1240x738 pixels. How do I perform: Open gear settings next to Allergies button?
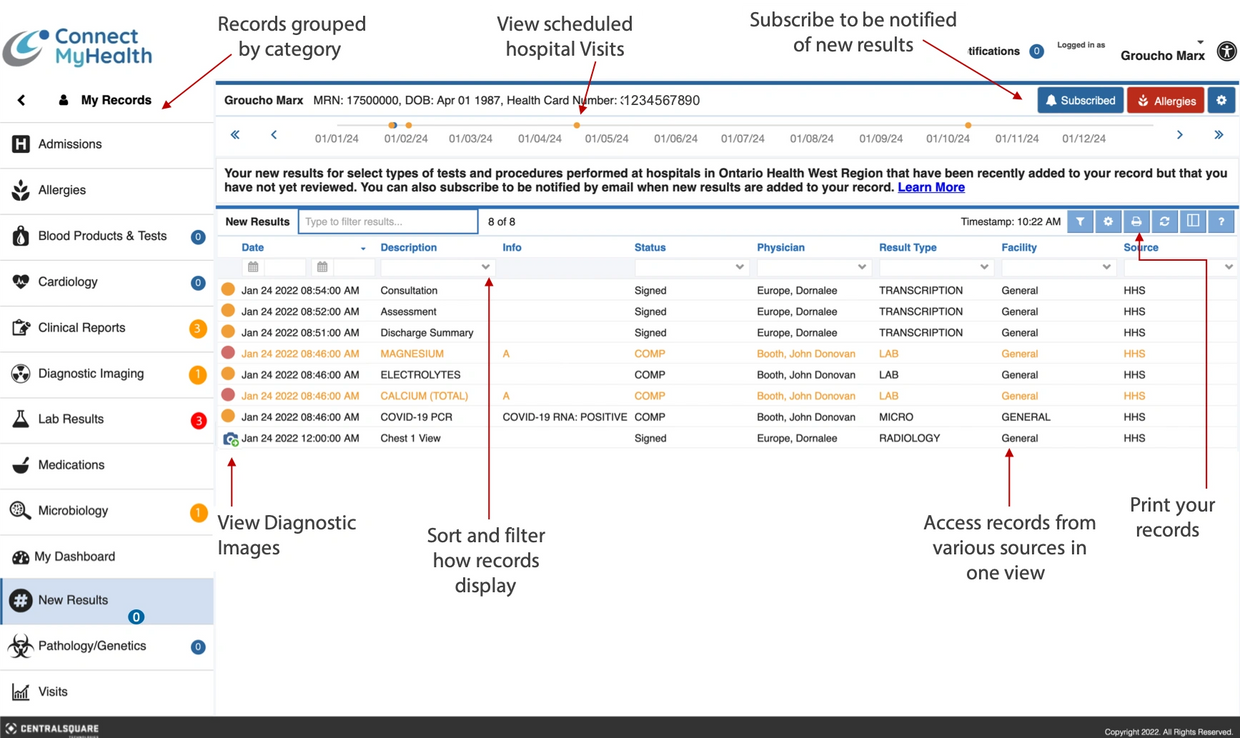(x=1221, y=100)
